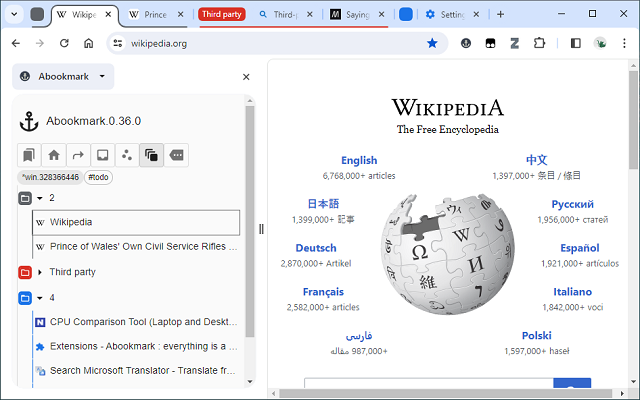The height and width of the screenshot is (400, 640).
Task: Open the CPU Comparison Tool entry
Action: [x=136, y=322]
